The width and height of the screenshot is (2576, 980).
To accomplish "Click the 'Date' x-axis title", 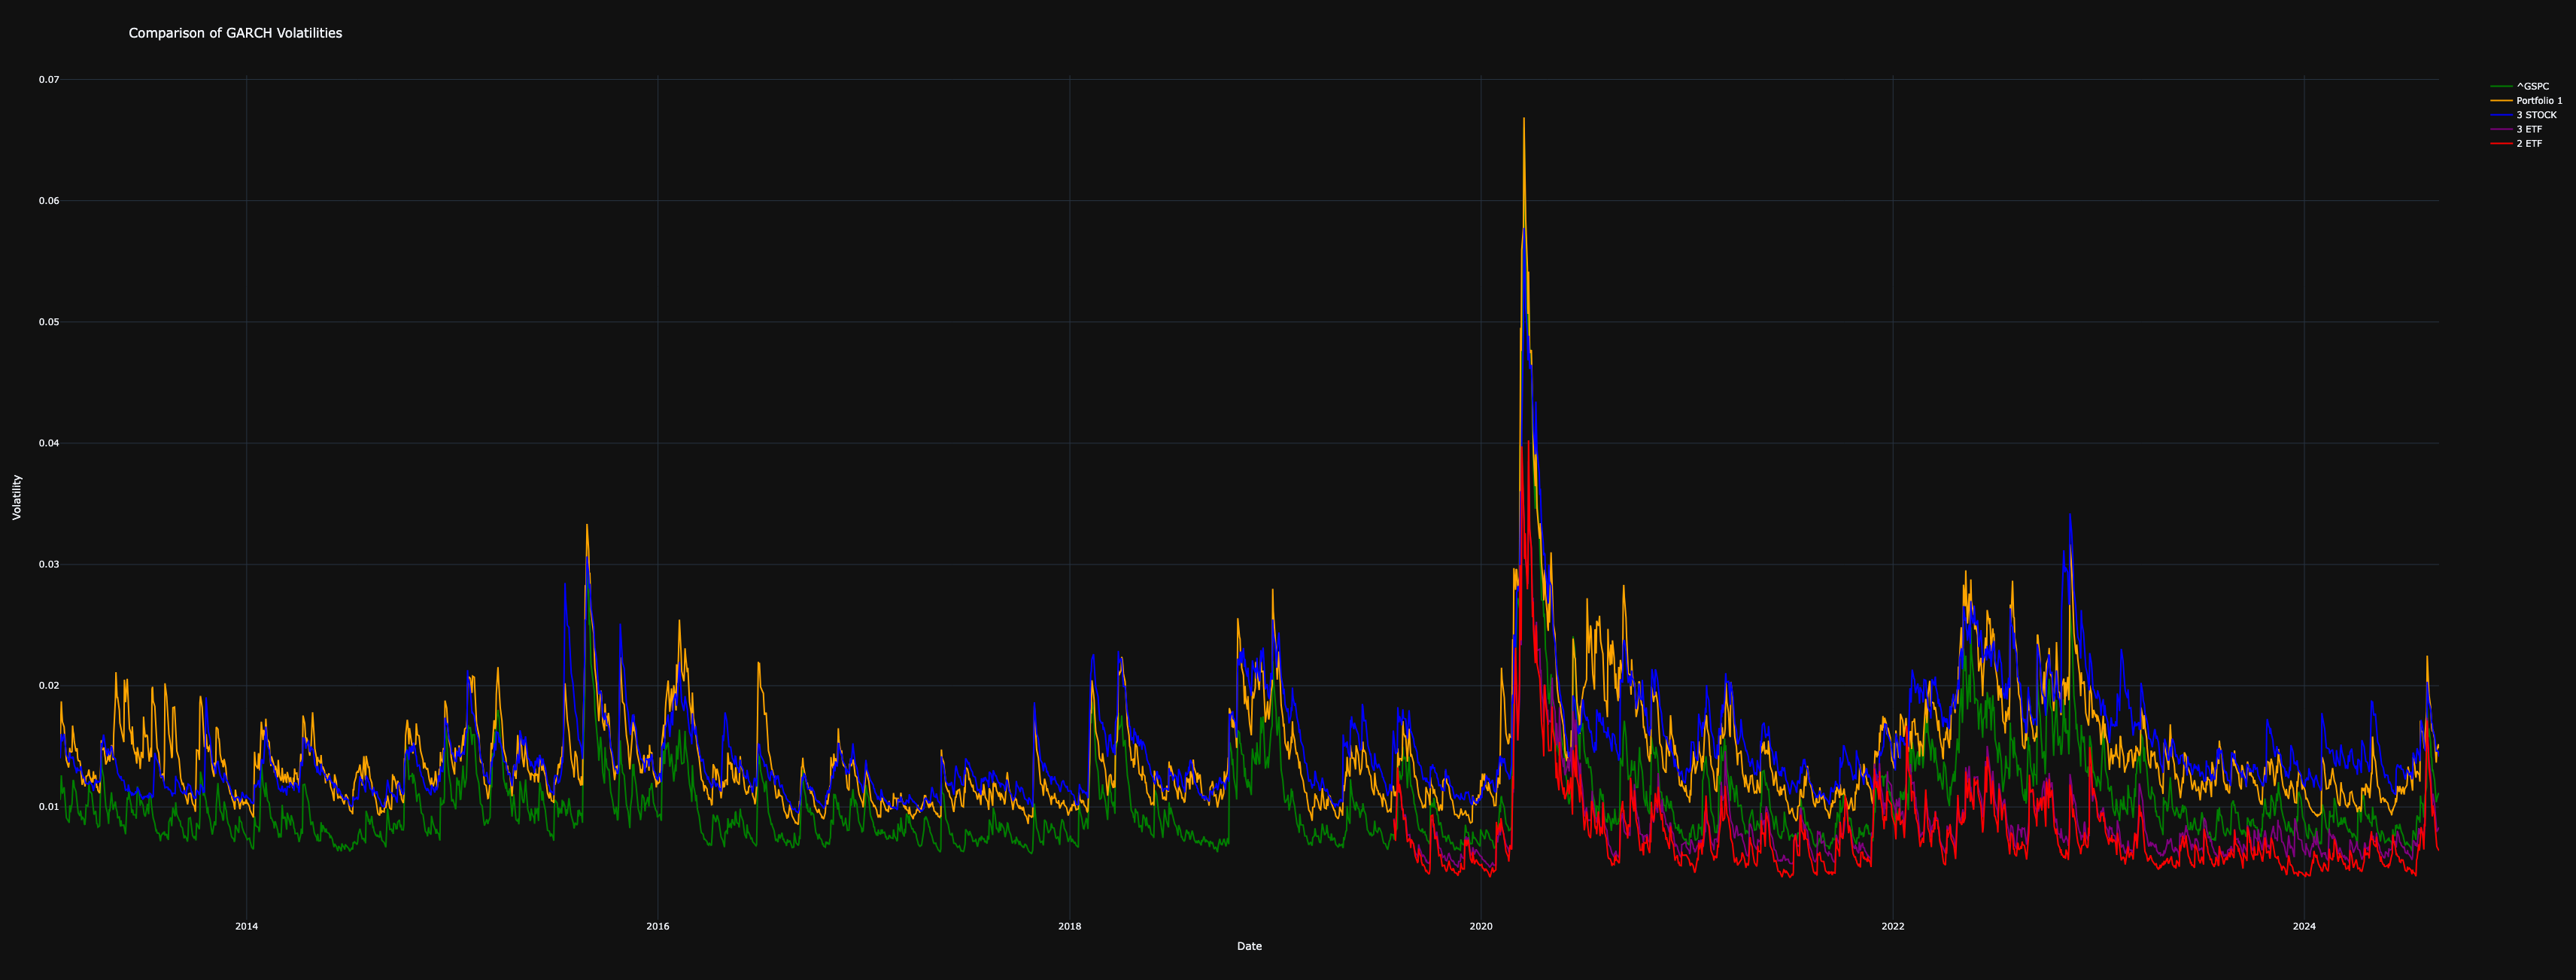I will click(x=1249, y=946).
